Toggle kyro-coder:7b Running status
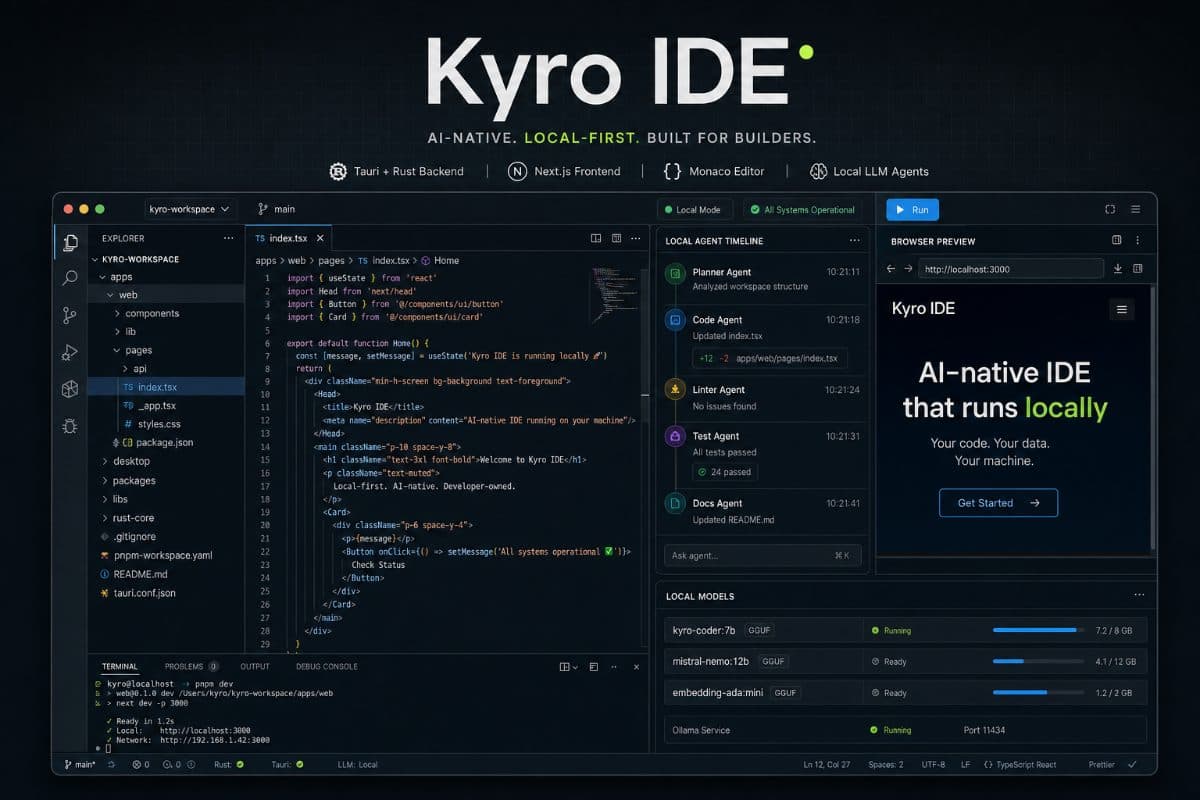This screenshot has height=800, width=1200. pos(891,631)
